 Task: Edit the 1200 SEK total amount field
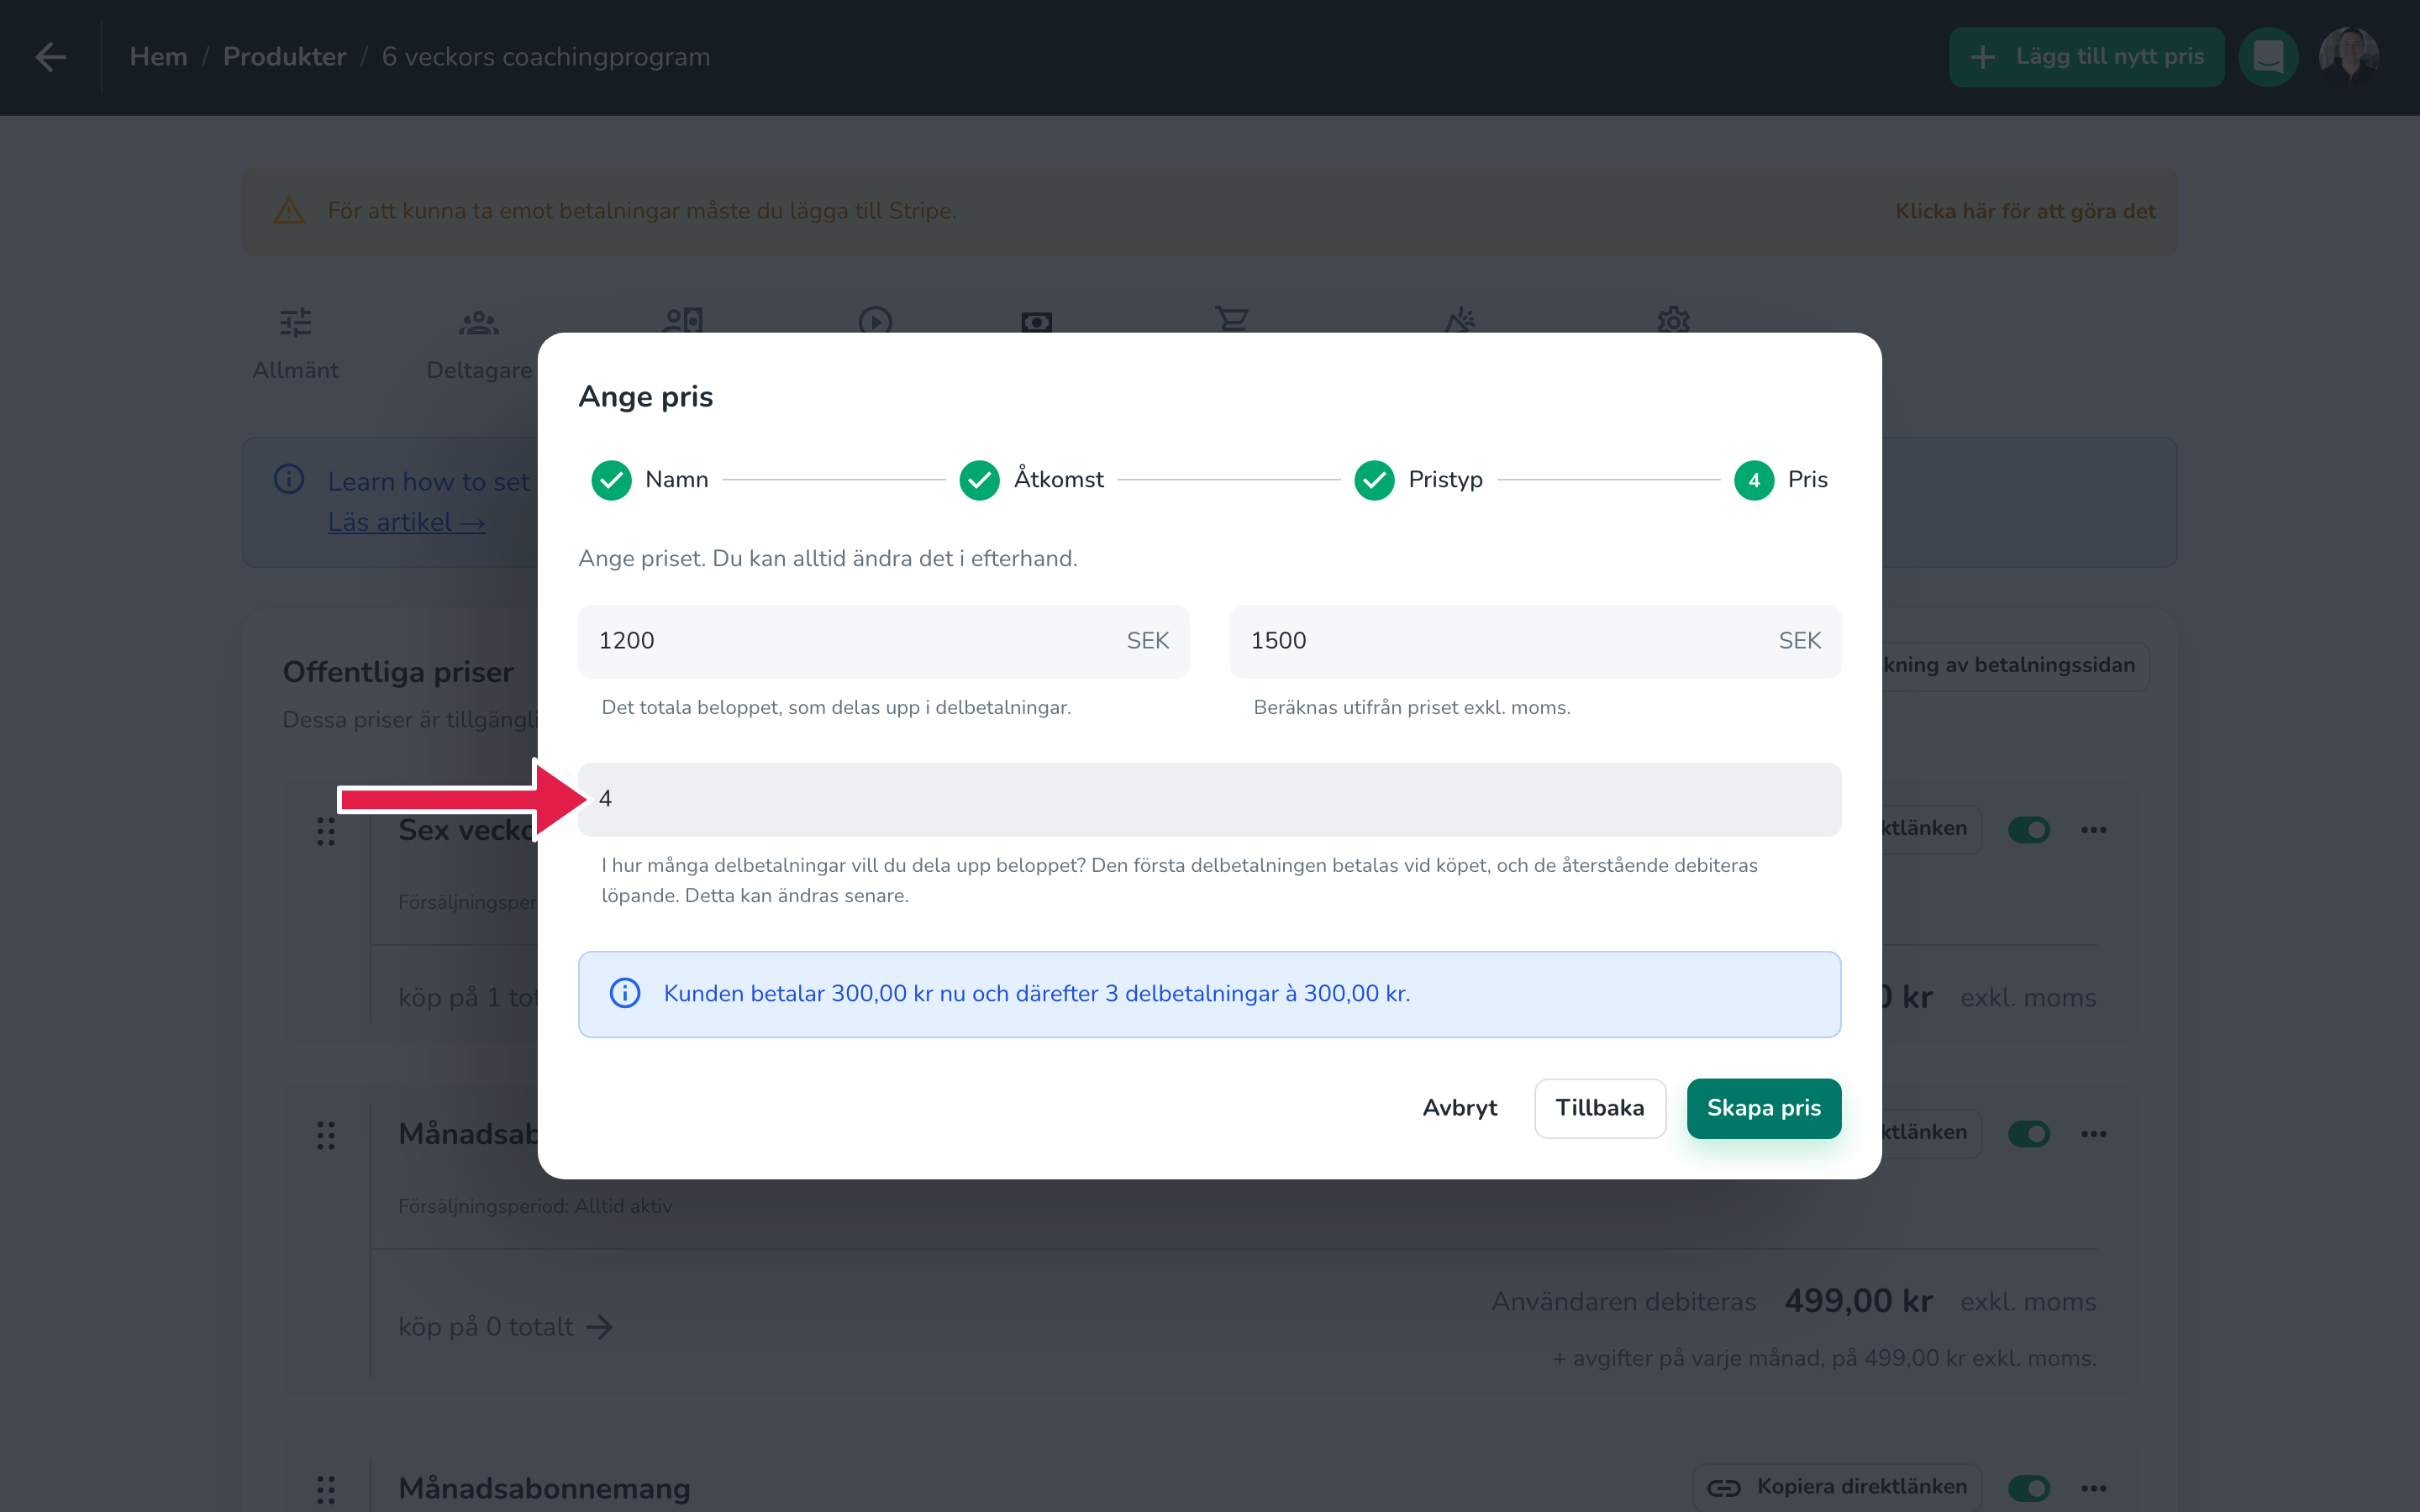coord(883,641)
